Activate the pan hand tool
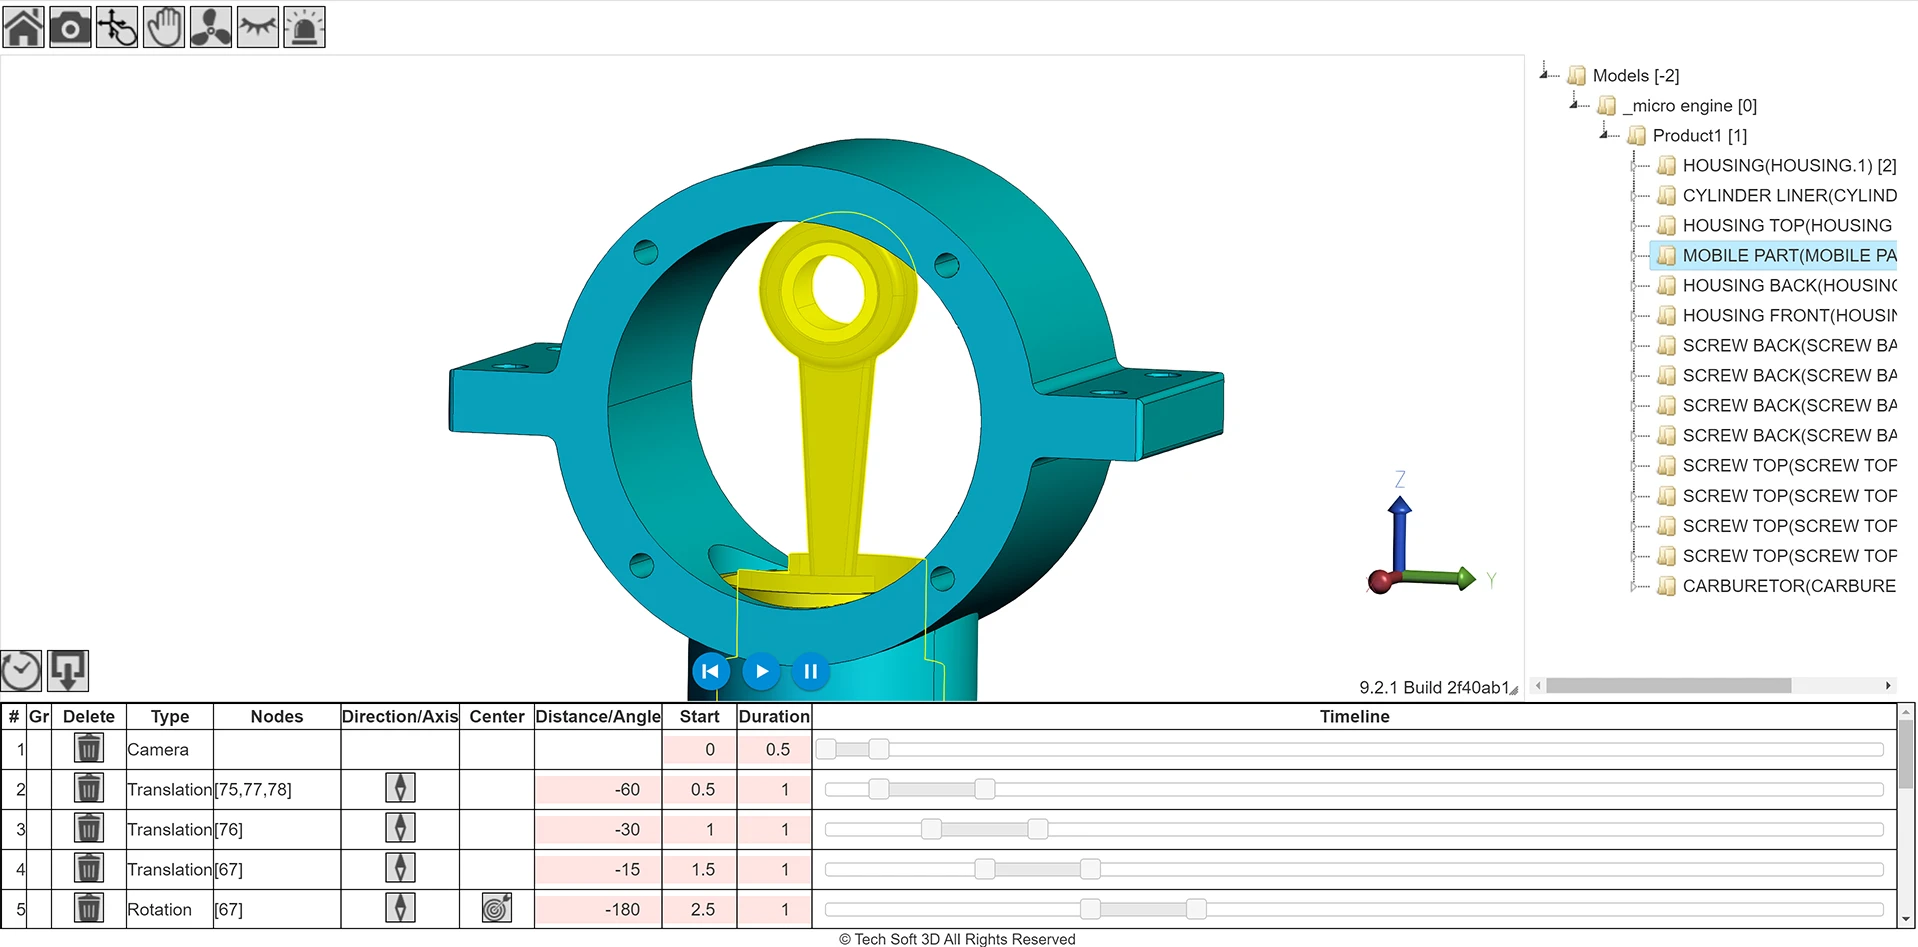Image resolution: width=1918 pixels, height=947 pixels. pos(164,27)
